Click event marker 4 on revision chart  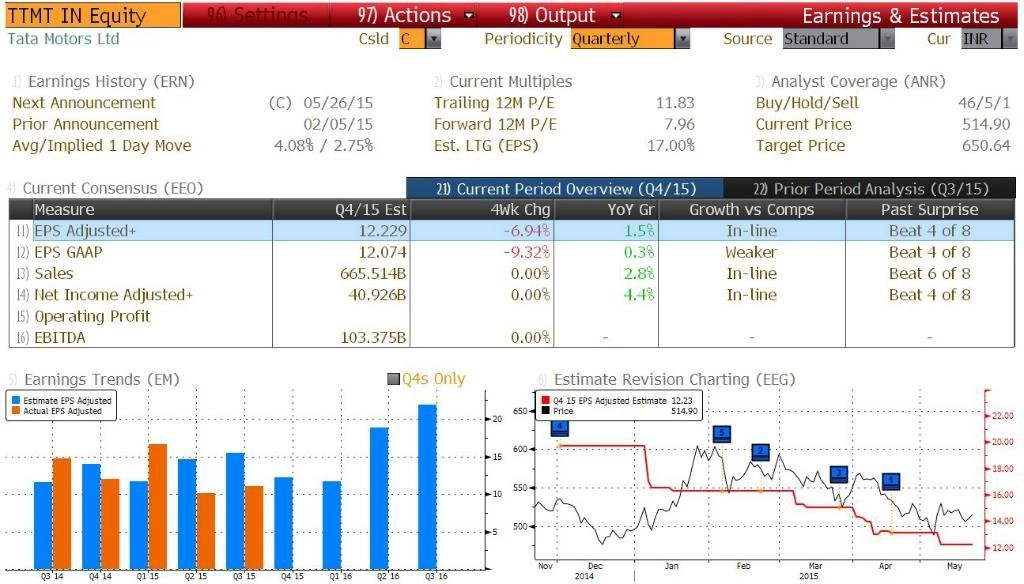[x=560, y=428]
